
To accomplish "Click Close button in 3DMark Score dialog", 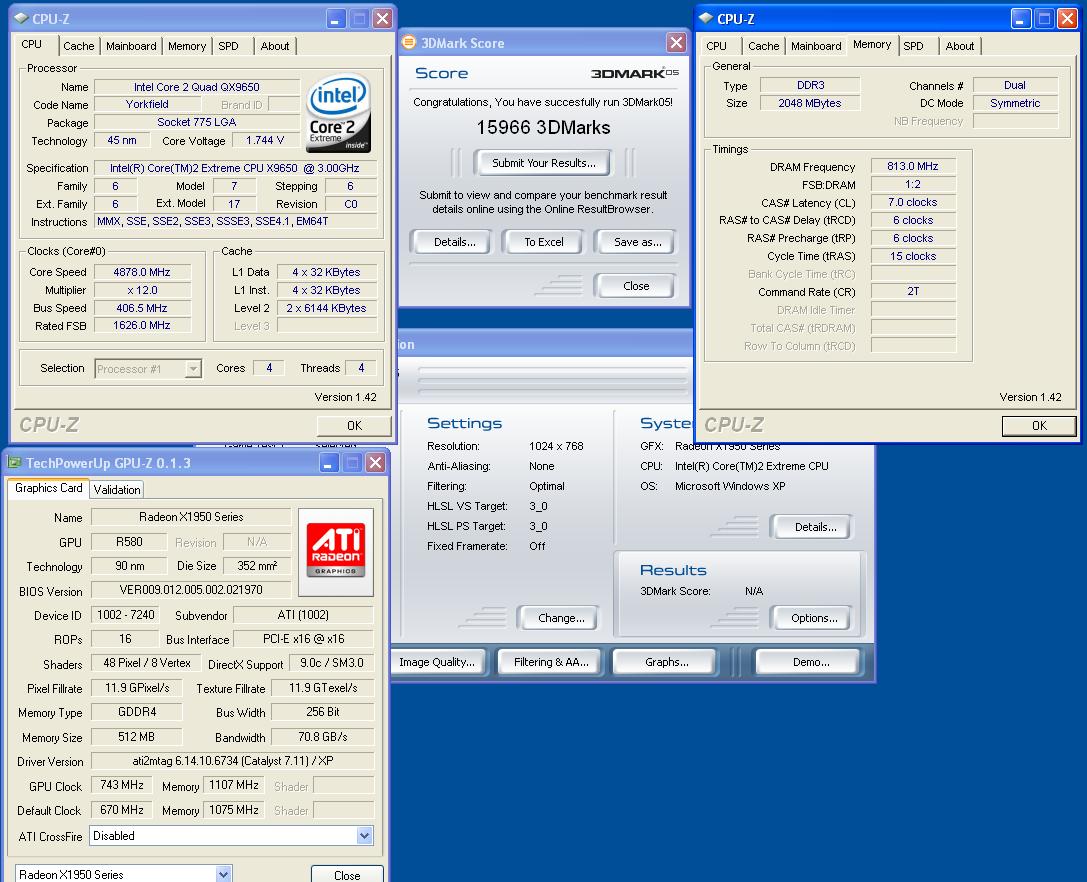I will 636,286.
